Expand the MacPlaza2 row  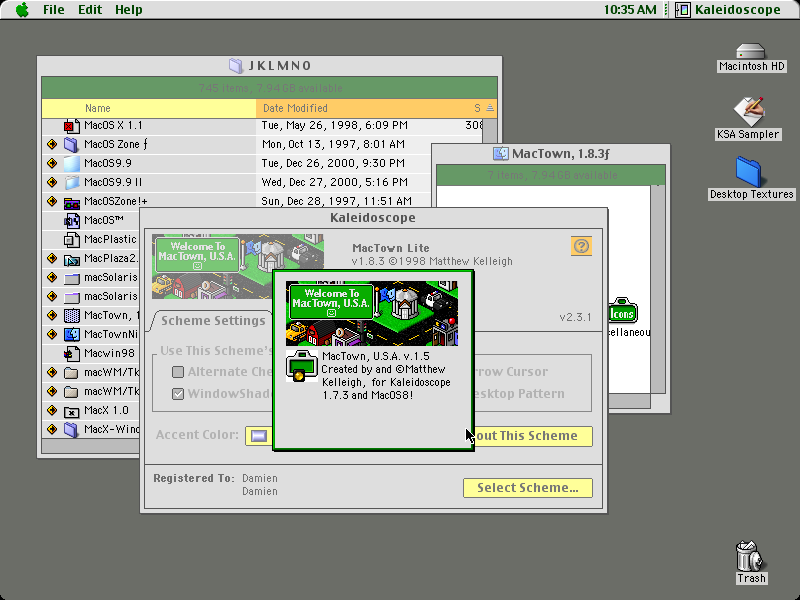tap(52, 258)
